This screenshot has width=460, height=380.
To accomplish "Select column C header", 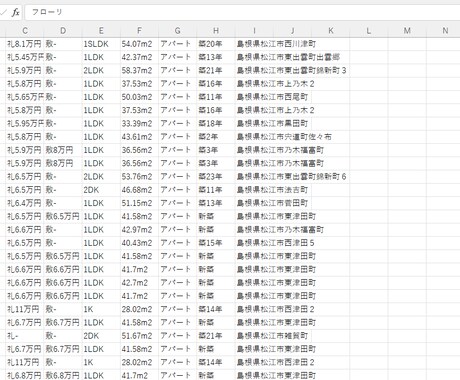I will [25, 31].
